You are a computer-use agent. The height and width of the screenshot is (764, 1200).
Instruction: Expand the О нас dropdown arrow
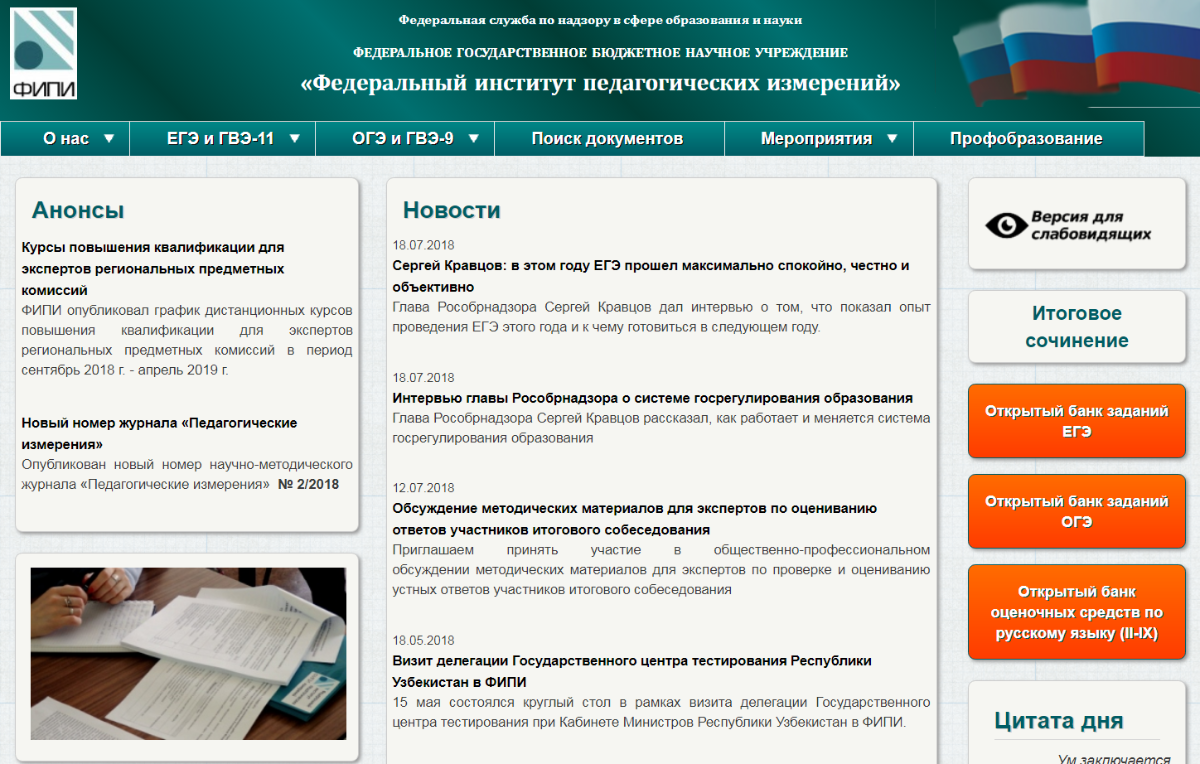coord(109,139)
